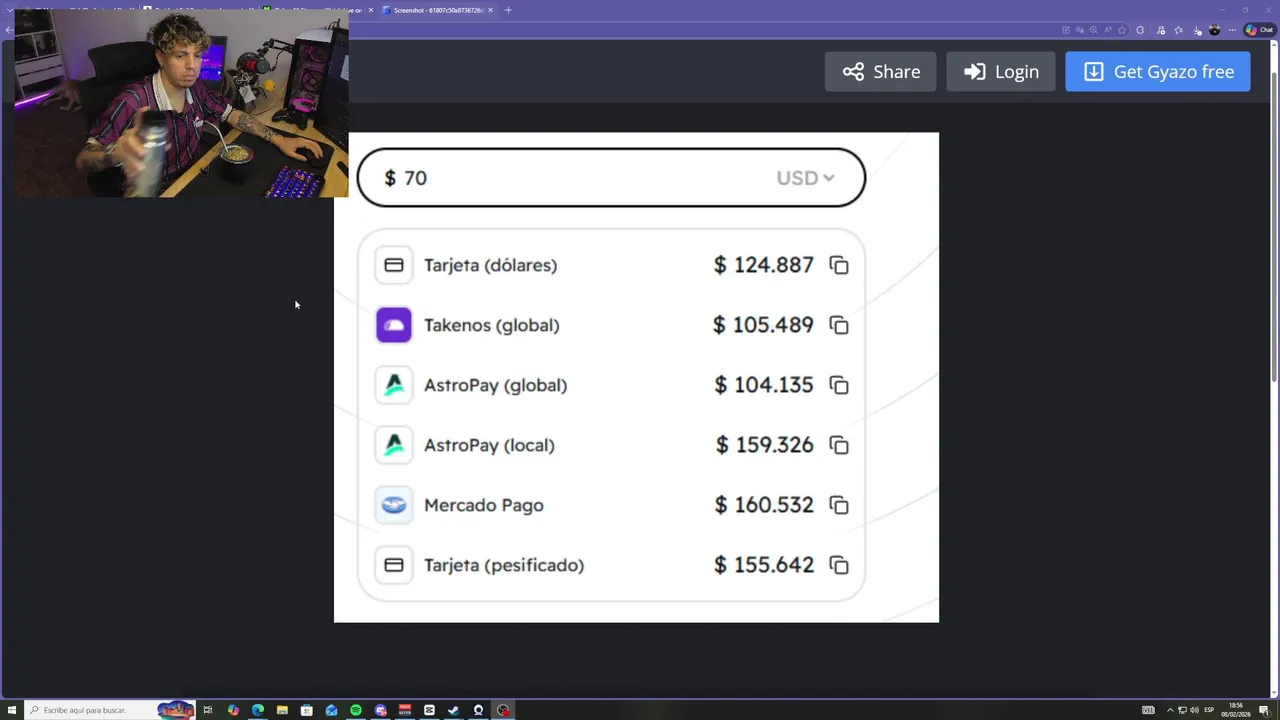The height and width of the screenshot is (720, 1280).
Task: Click the Mercado Pago label
Action: (484, 505)
